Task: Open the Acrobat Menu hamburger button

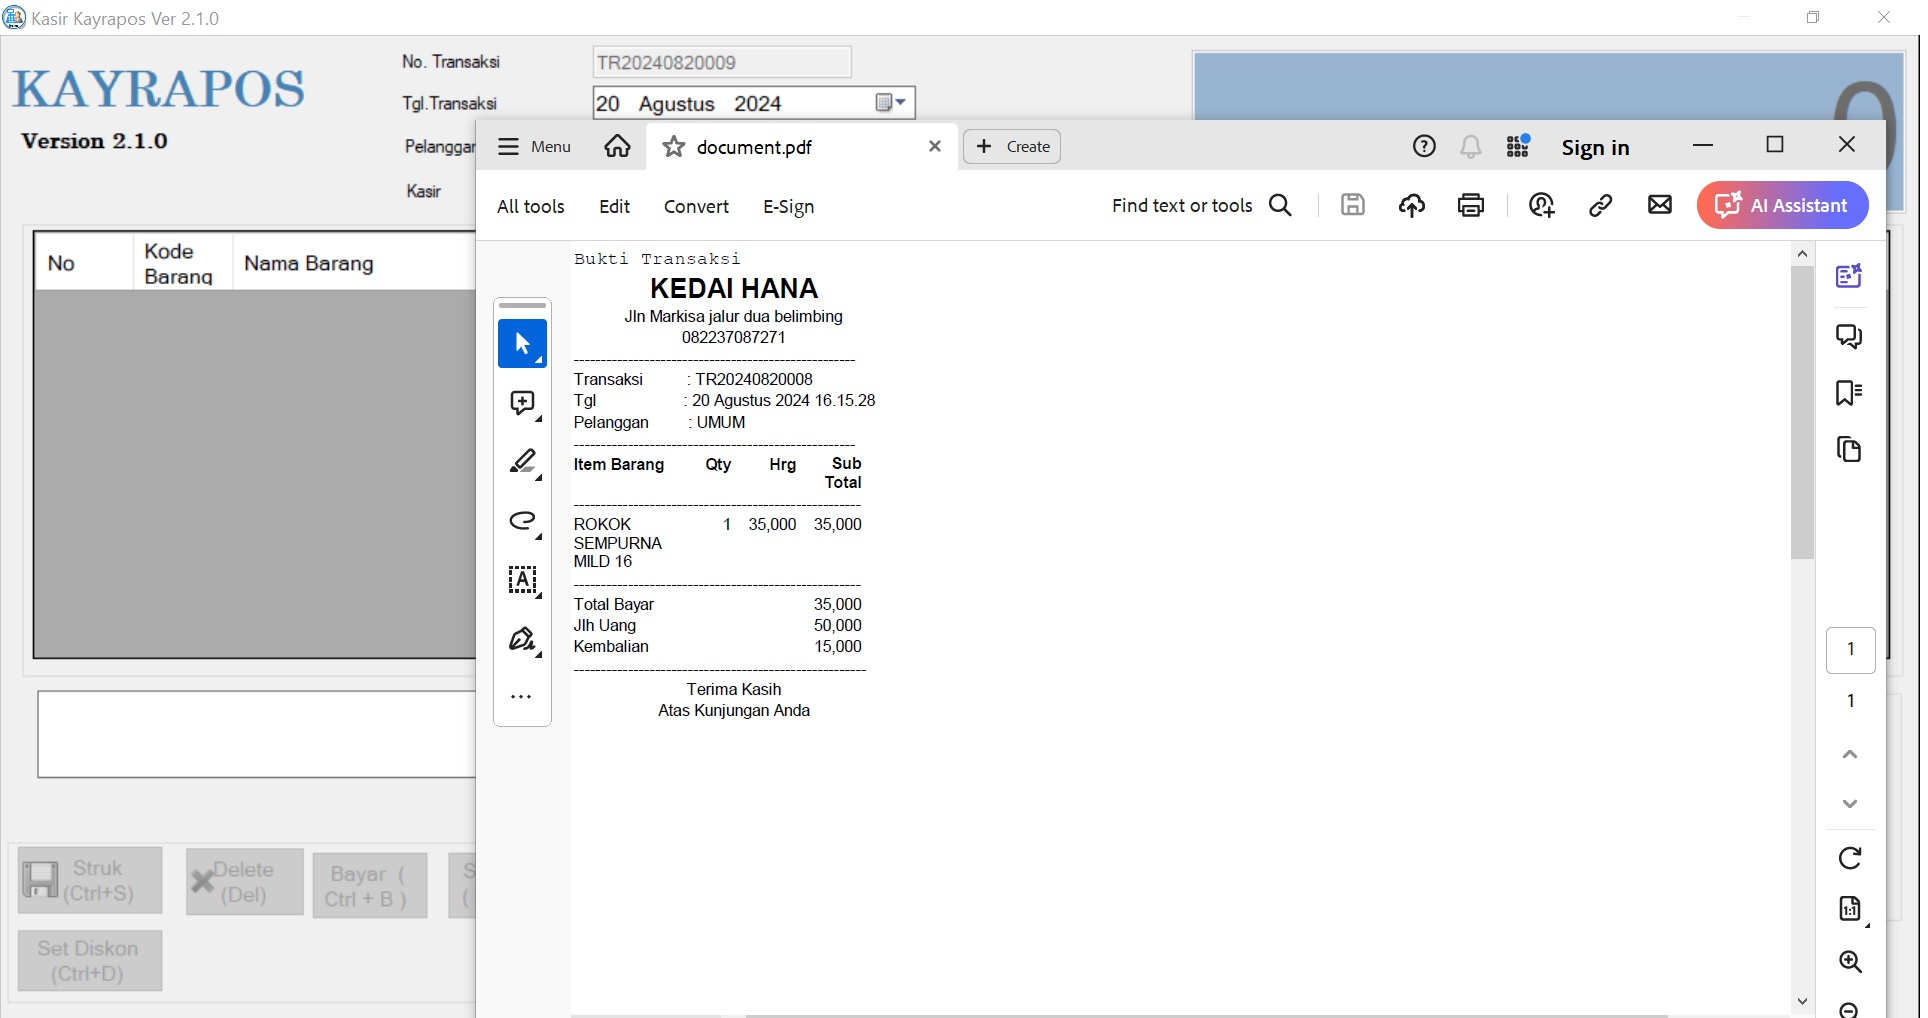Action: tap(534, 147)
